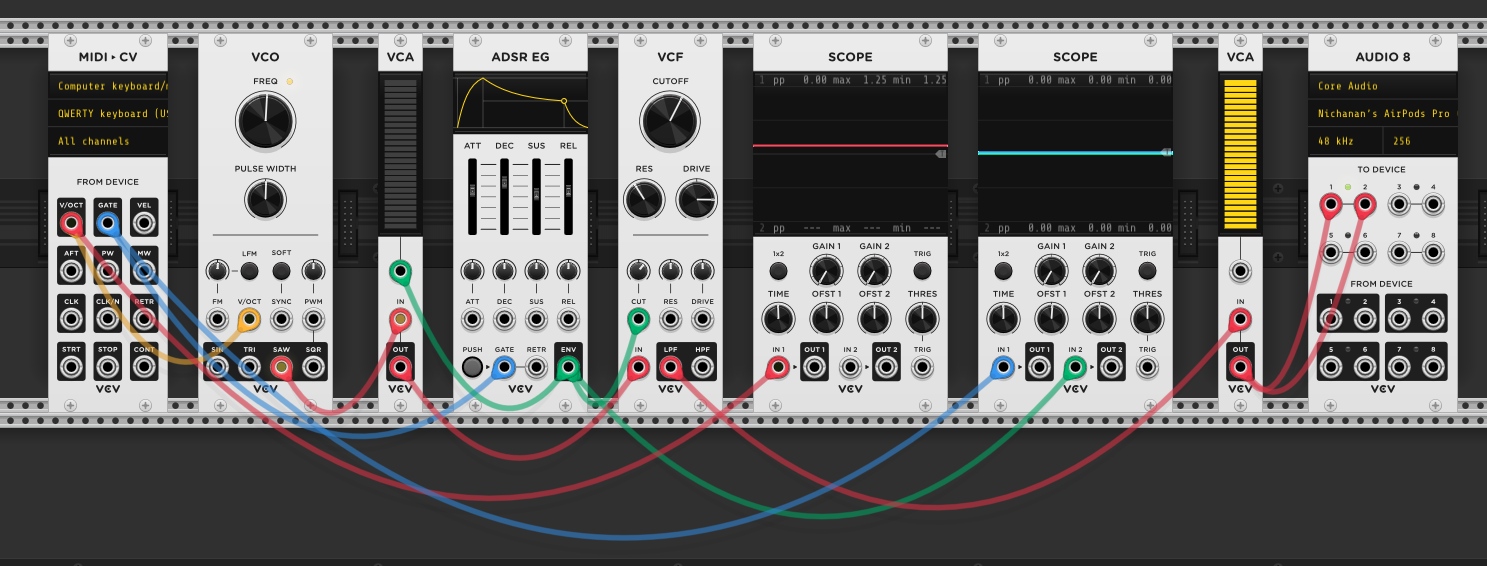1487x566 pixels.
Task: Select the RETR input jack on ADSR EG
Action: pyautogui.click(x=536, y=368)
